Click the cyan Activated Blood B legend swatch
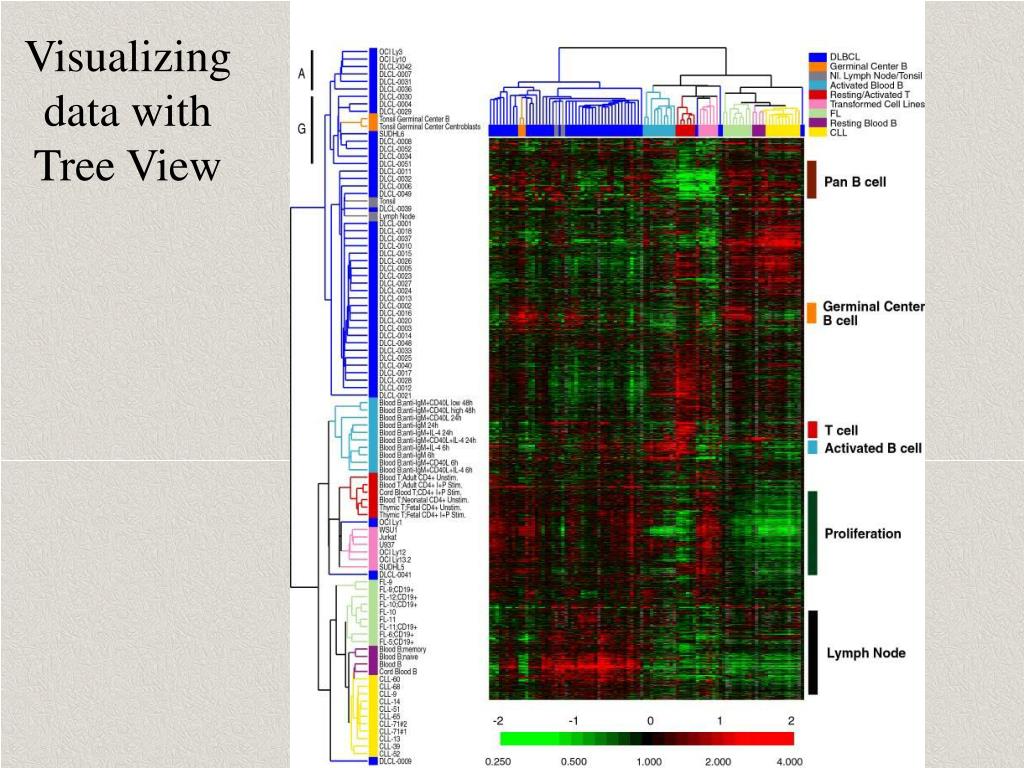1024x768 pixels. point(818,86)
